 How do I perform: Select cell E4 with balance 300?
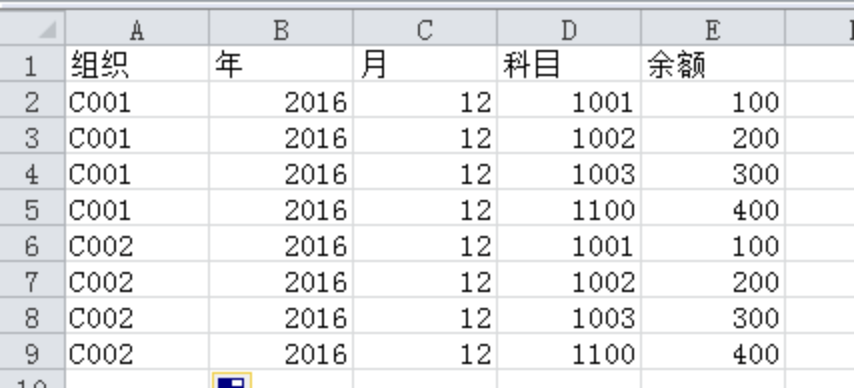pyautogui.click(x=713, y=172)
